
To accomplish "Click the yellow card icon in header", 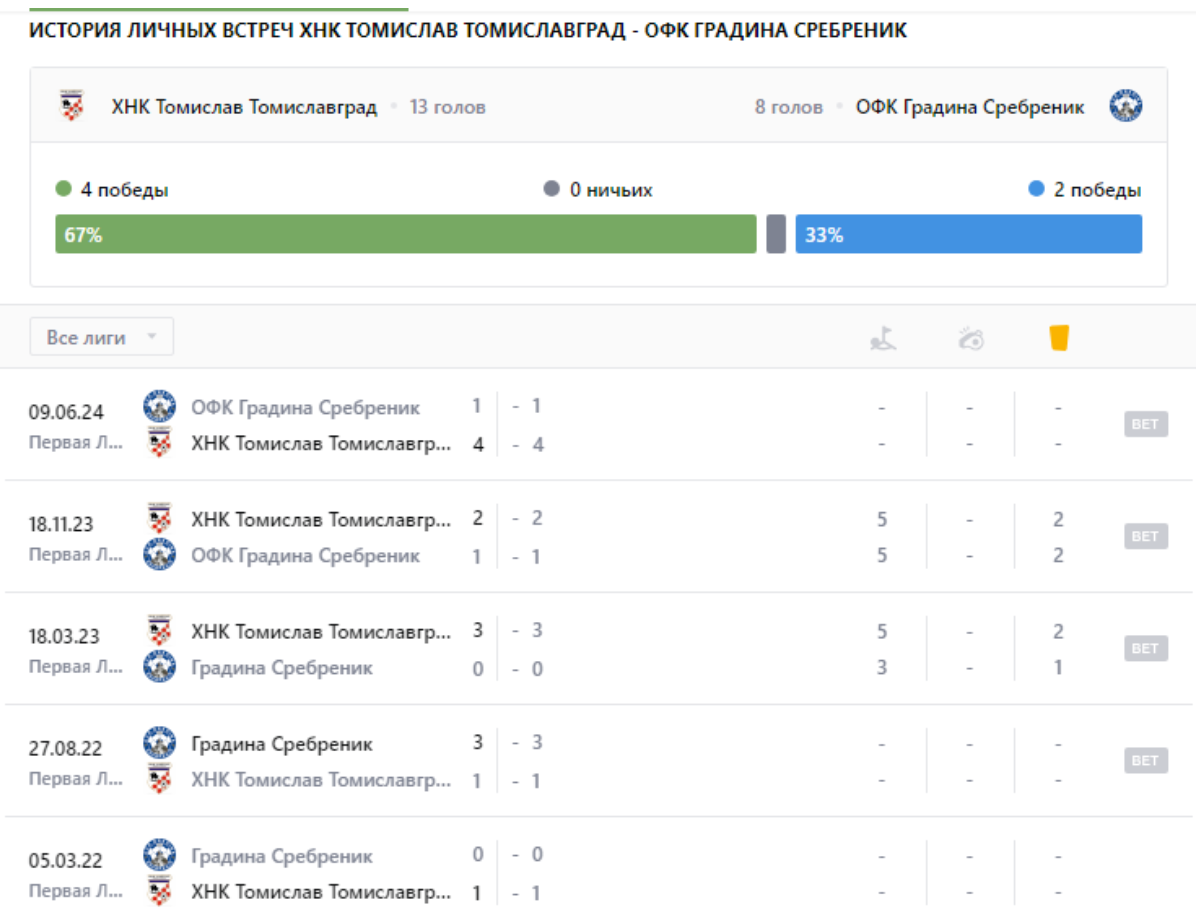I will pos(1059,338).
